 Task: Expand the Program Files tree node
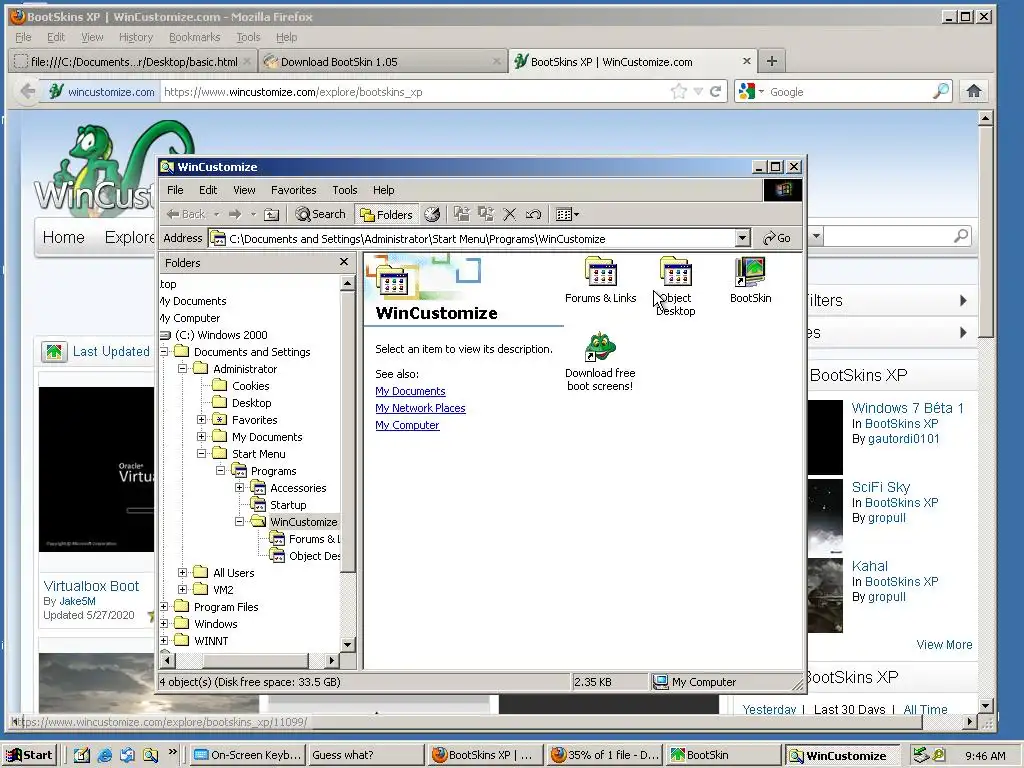point(164,607)
